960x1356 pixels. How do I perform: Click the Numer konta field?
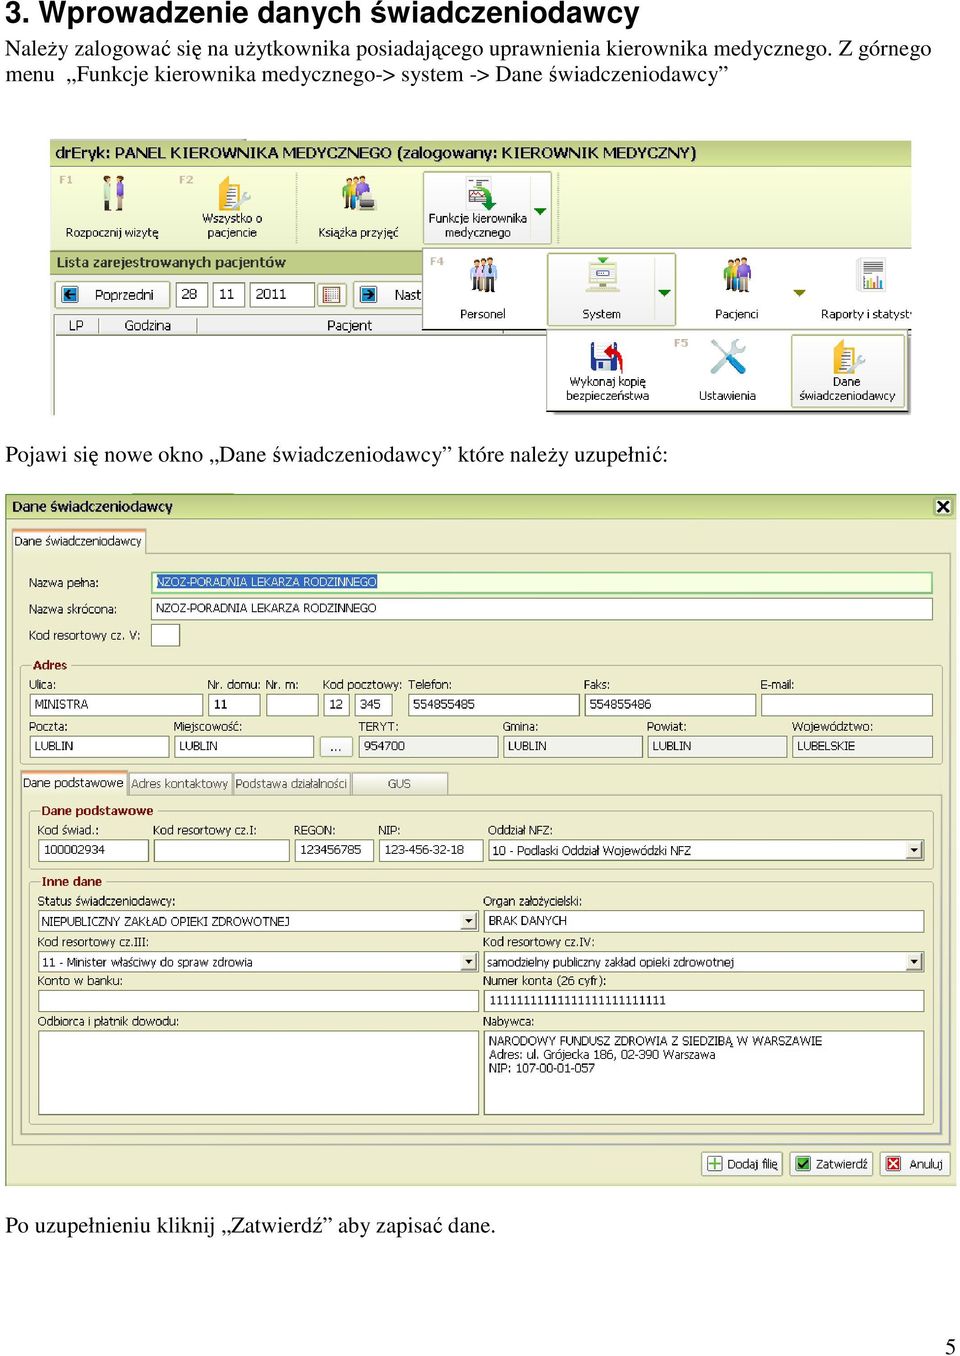coord(704,1001)
